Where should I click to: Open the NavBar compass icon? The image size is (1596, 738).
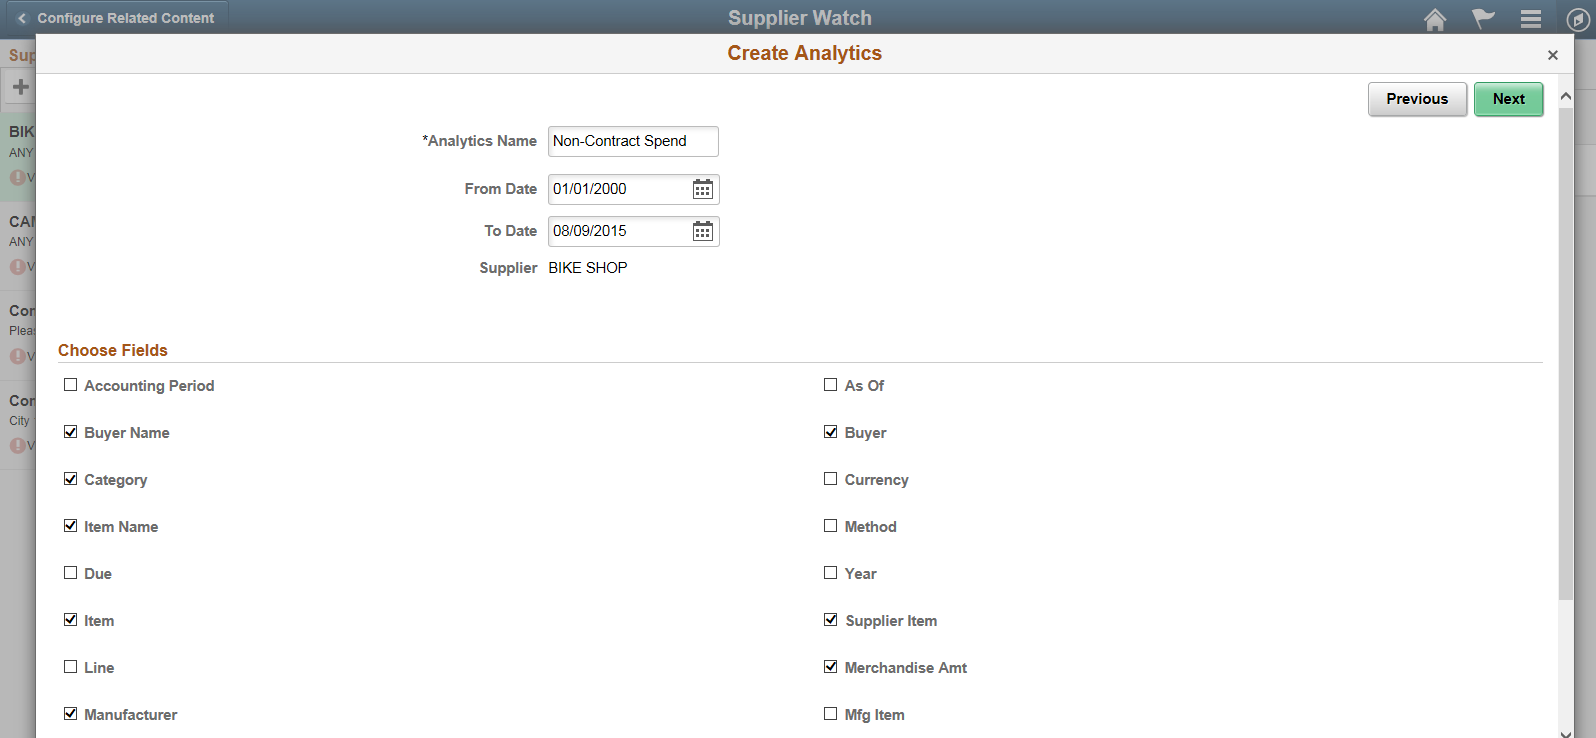[x=1577, y=19]
